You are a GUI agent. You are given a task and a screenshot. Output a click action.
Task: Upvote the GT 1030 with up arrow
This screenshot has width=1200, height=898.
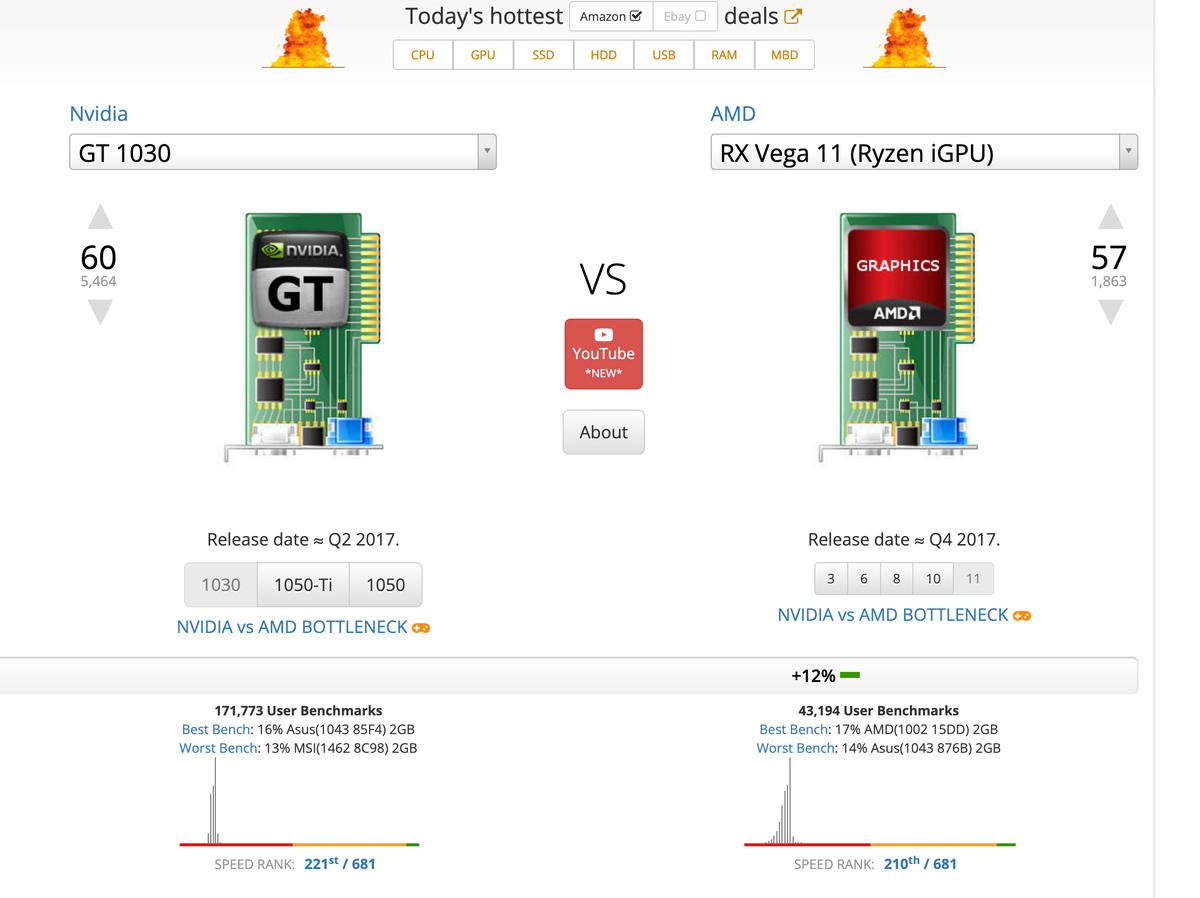click(100, 217)
